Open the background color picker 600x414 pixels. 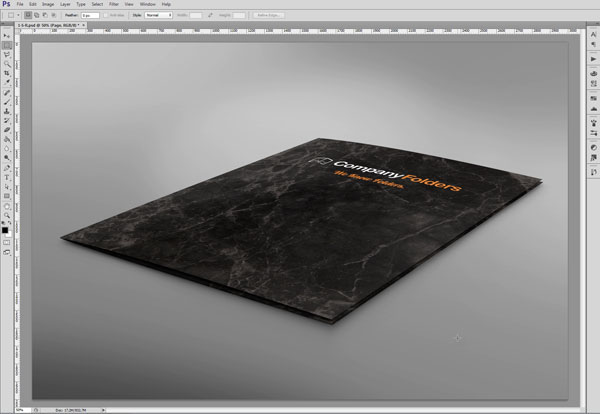(x=10, y=234)
